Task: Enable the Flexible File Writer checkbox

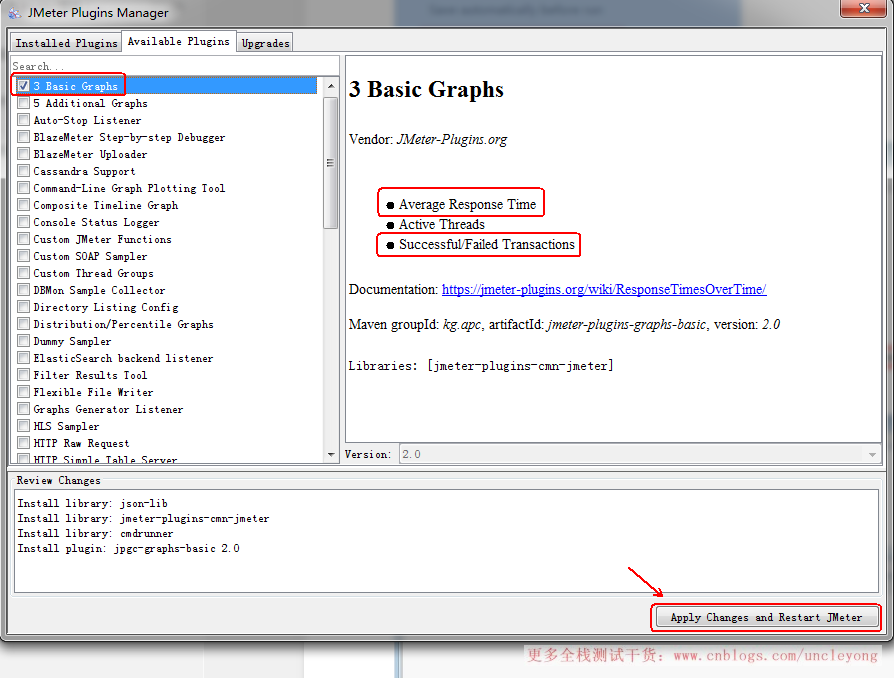Action: pos(23,392)
